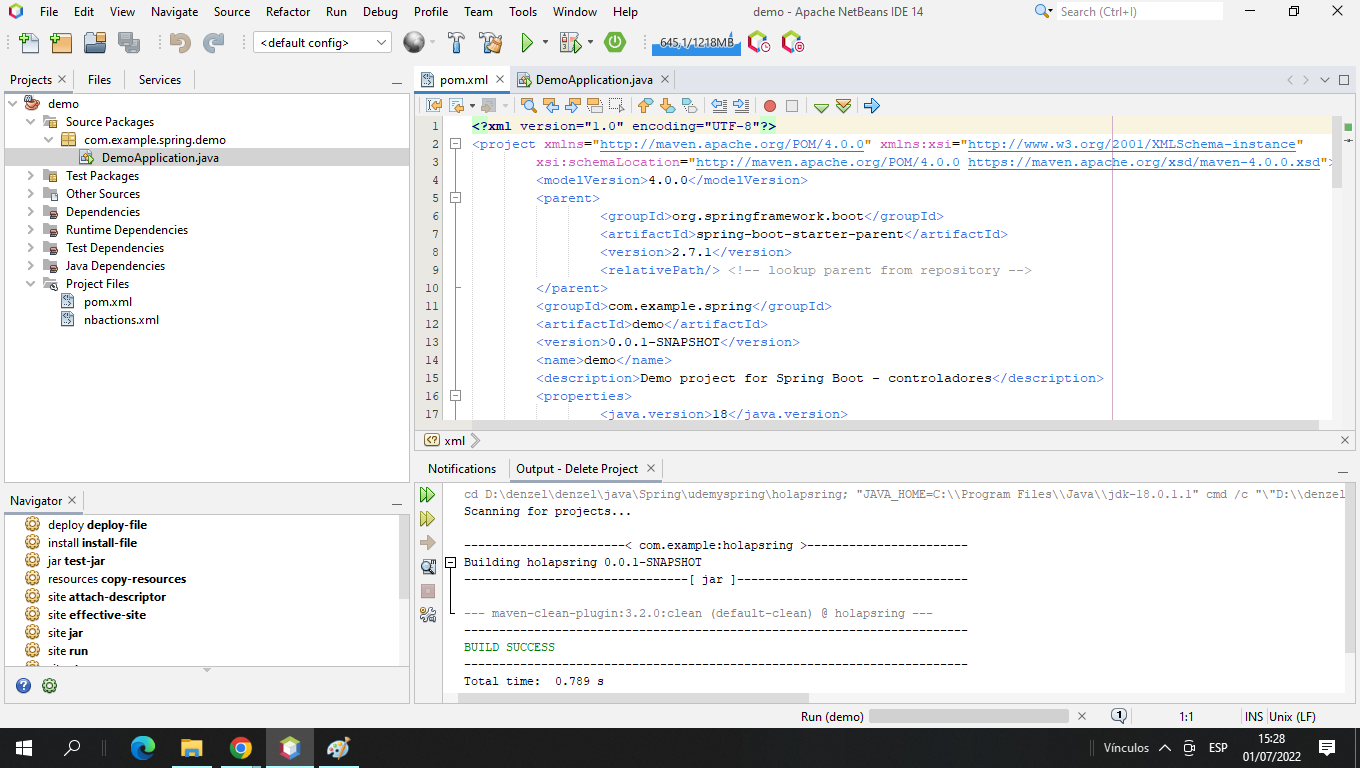Click Find Selection magnifier in editor toolbar
The image size is (1360, 768).
[x=529, y=105]
